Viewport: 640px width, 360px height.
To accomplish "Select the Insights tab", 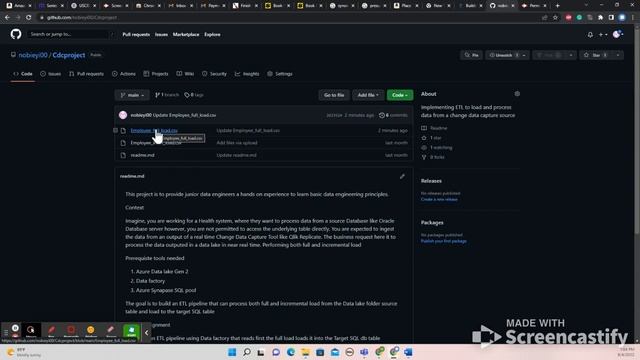I will click(x=247, y=74).
